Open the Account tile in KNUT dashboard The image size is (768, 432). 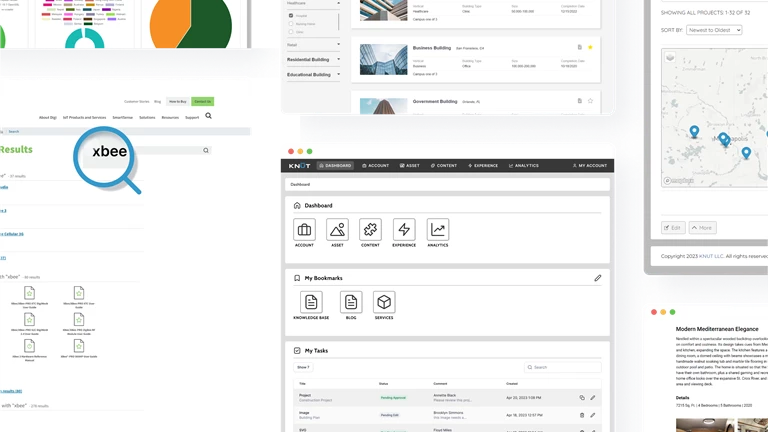coord(304,230)
